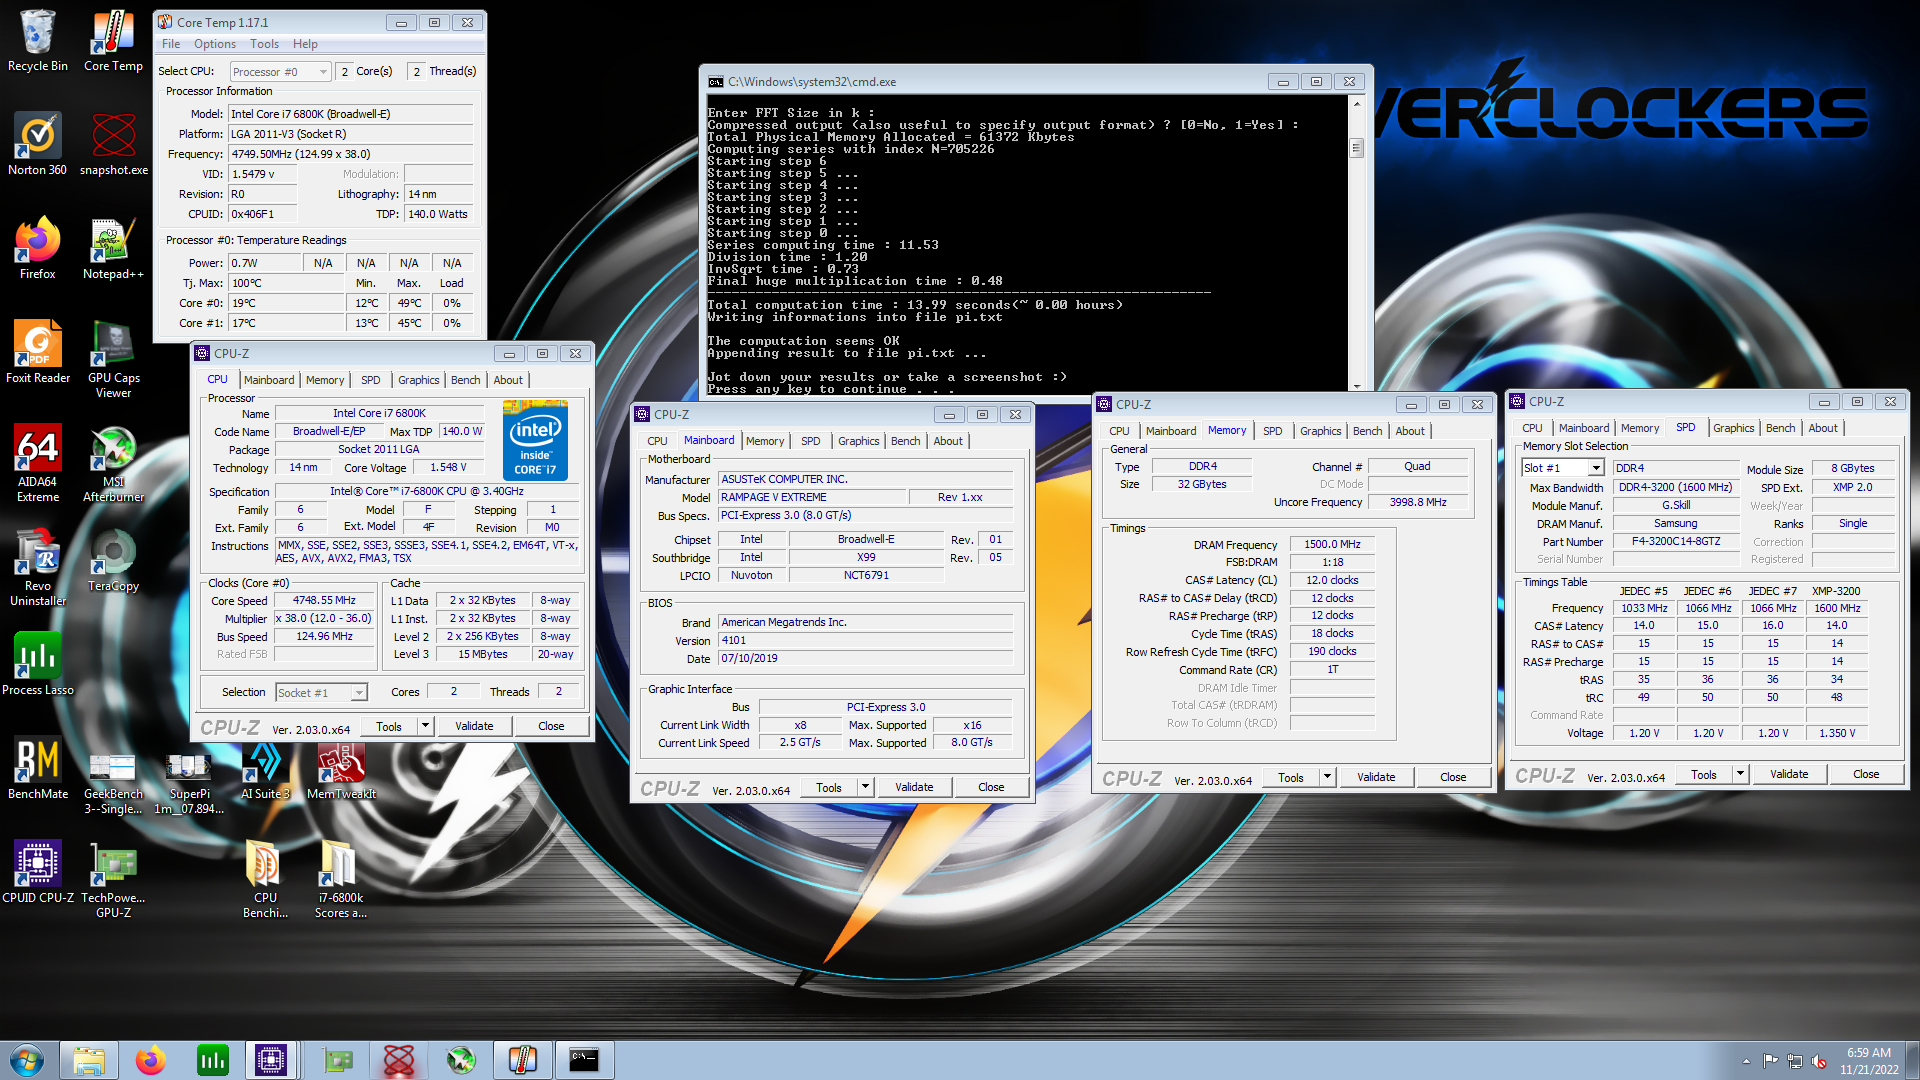The image size is (1920, 1080).
Task: Click the cmd.exe scroll up arrow
Action: (x=1356, y=103)
